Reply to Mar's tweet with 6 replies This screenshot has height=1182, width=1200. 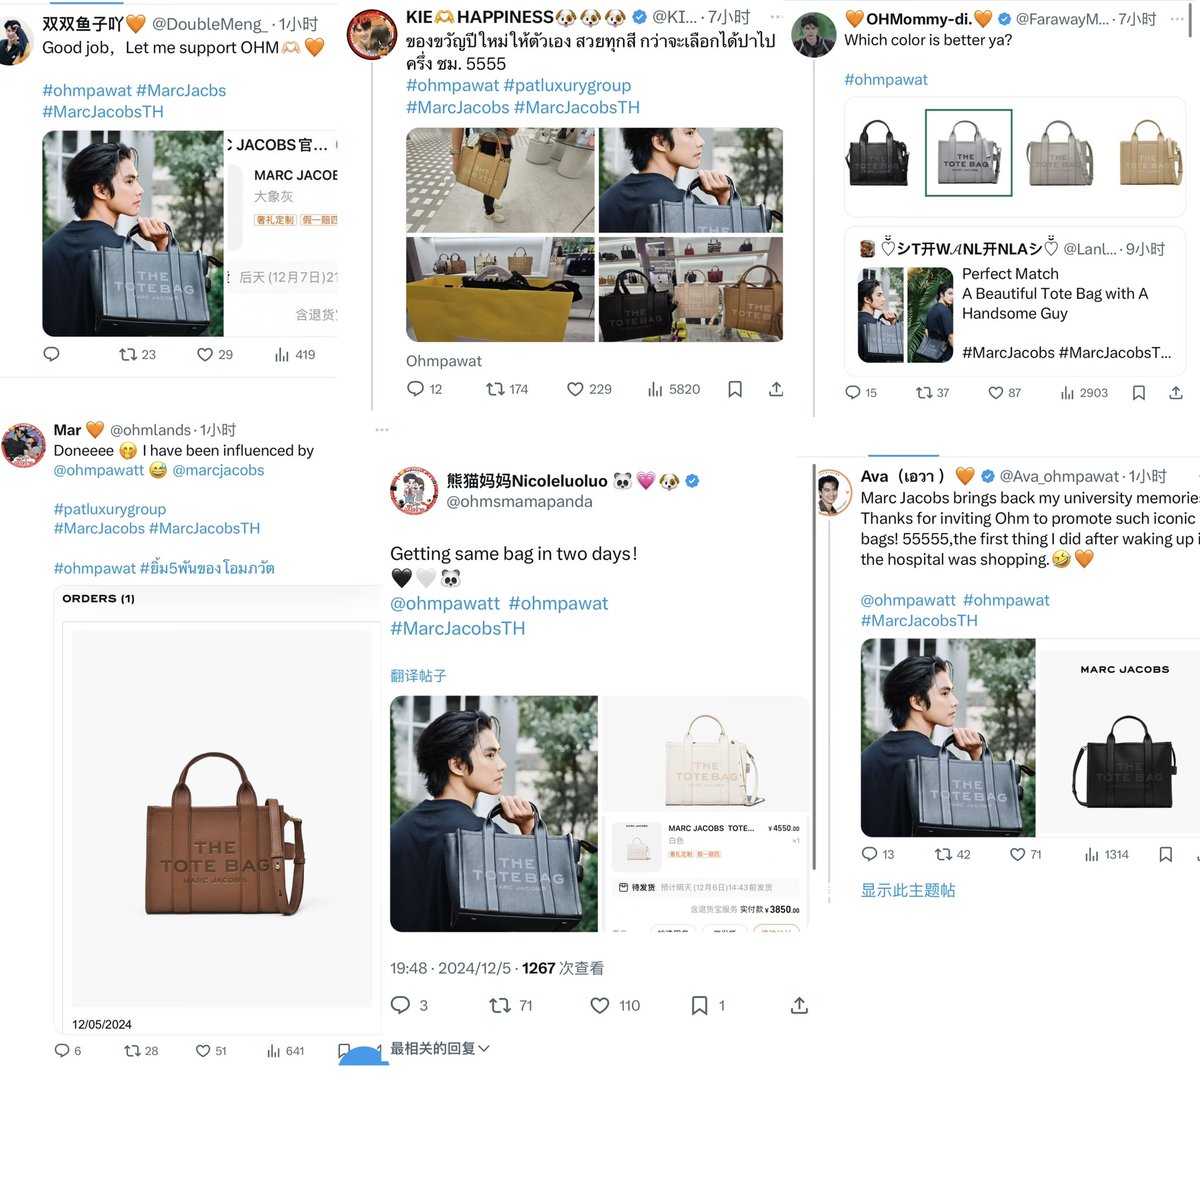pyautogui.click(x=67, y=1051)
